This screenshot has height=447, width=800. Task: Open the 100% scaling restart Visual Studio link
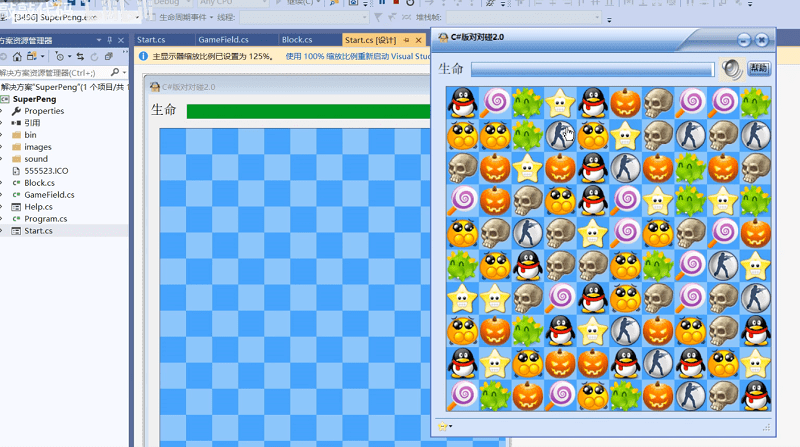[358, 56]
